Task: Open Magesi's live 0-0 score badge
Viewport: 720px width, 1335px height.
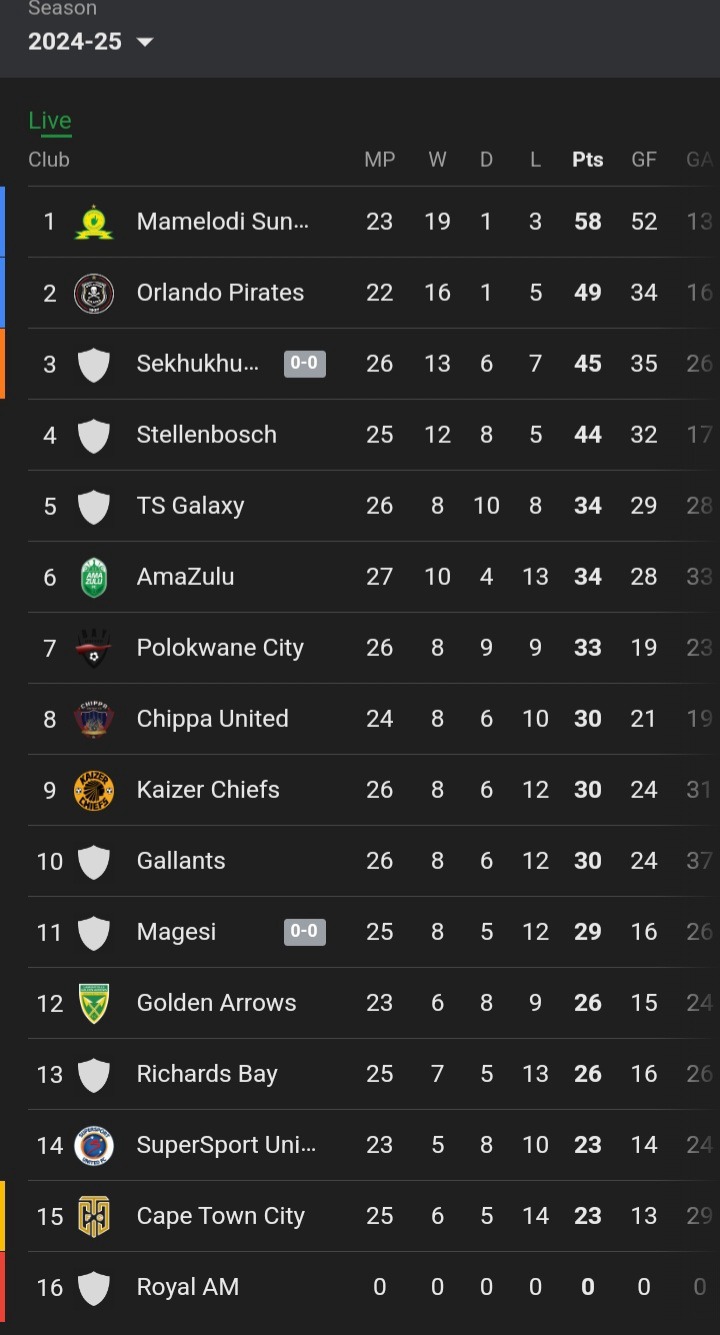Action: 304,932
